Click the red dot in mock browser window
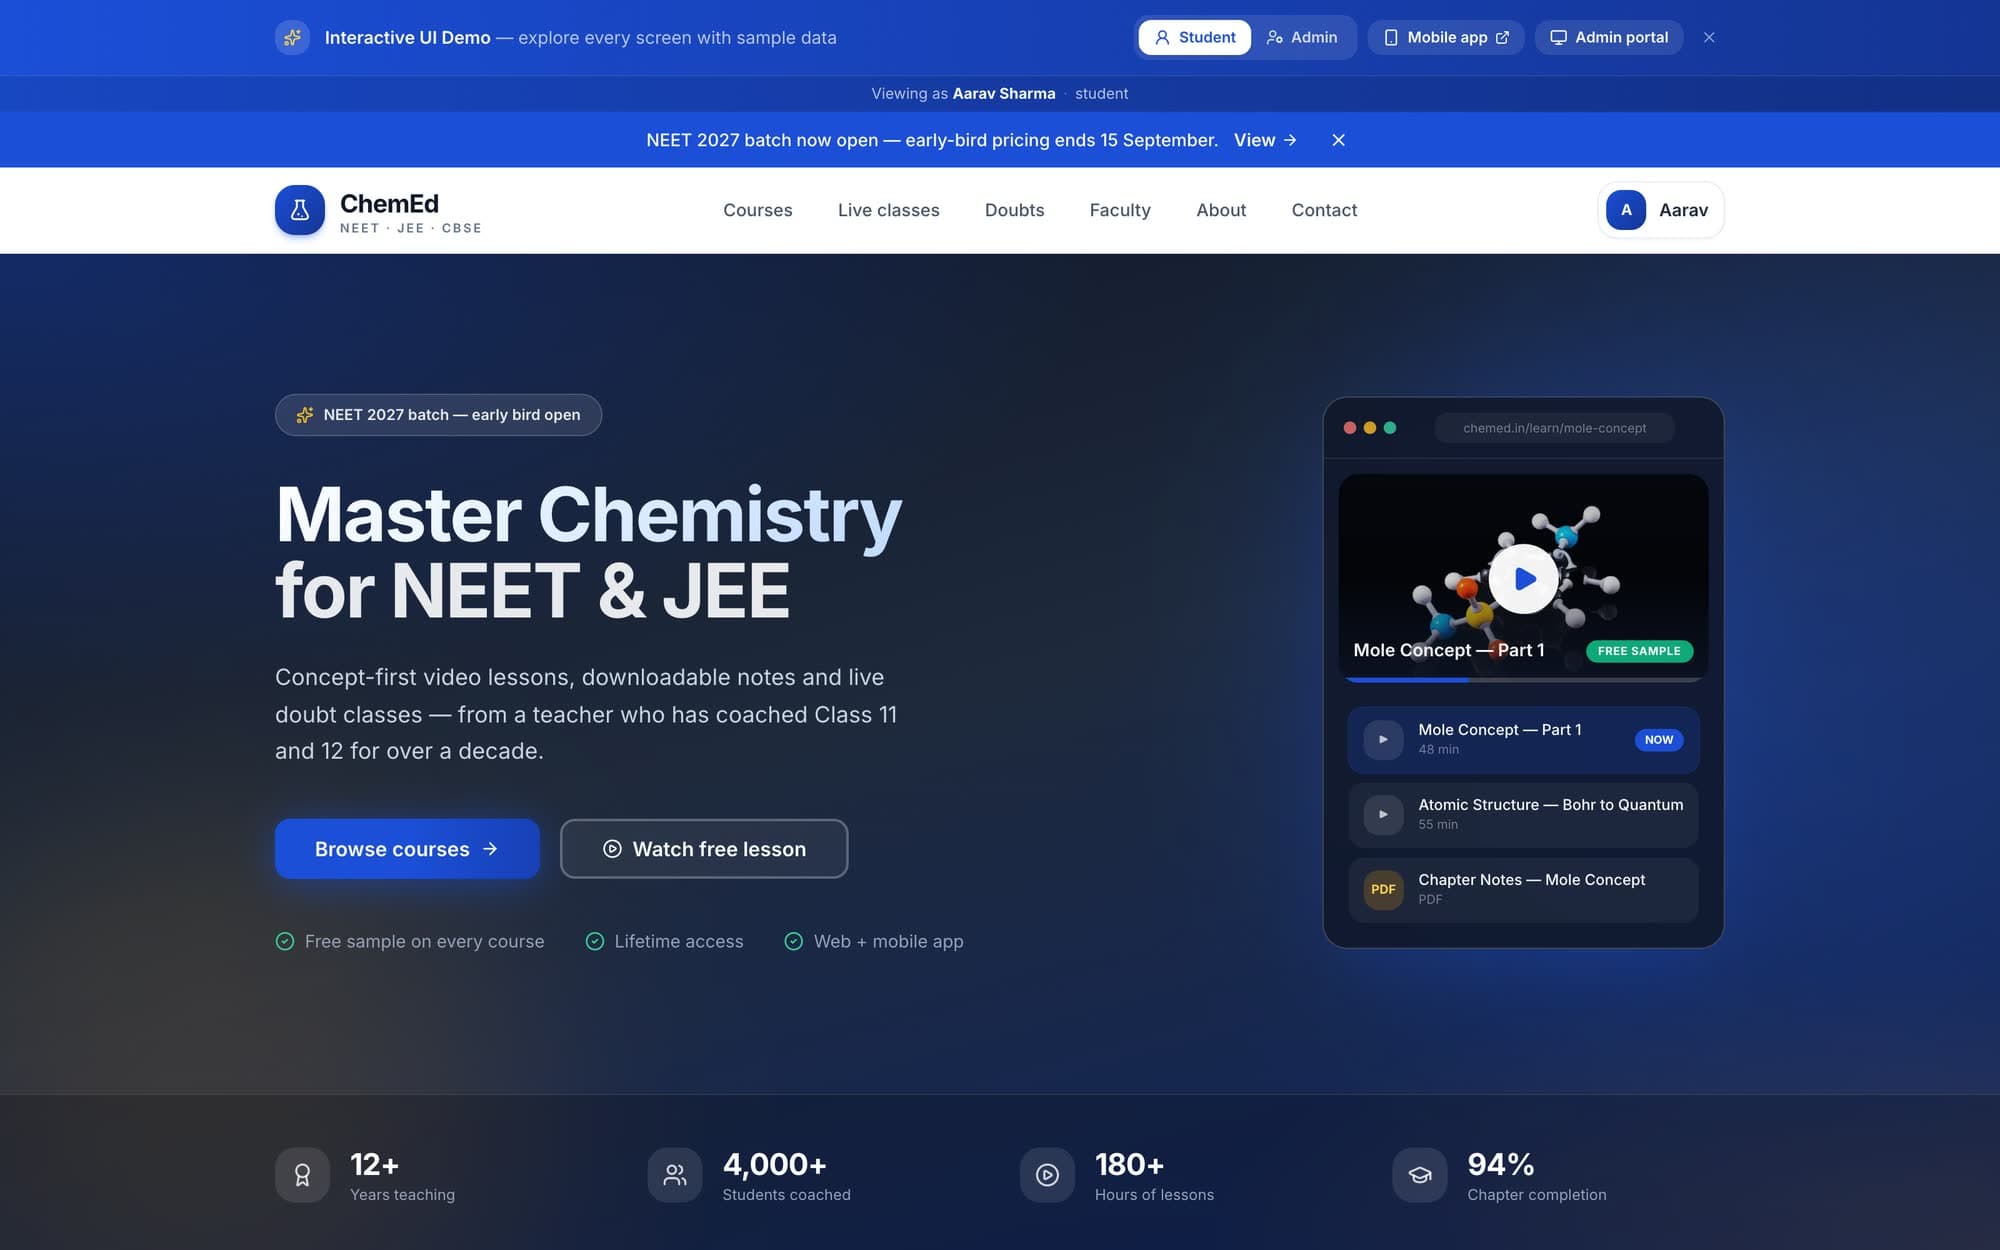This screenshot has height=1250, width=2000. point(1350,428)
